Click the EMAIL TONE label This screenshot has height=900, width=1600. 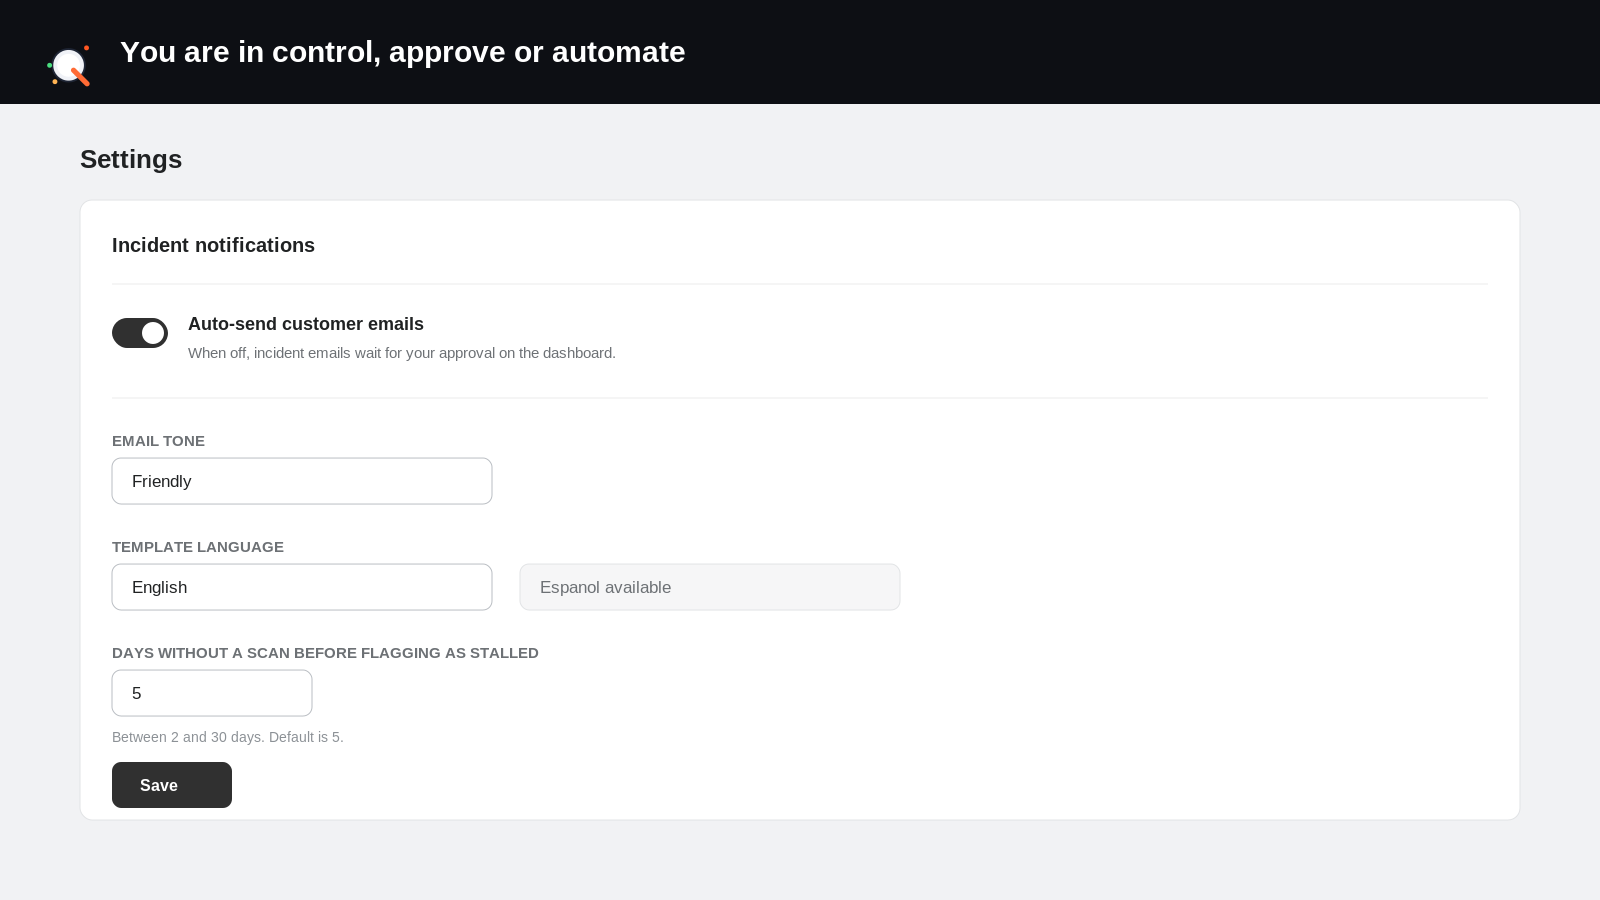click(x=158, y=441)
